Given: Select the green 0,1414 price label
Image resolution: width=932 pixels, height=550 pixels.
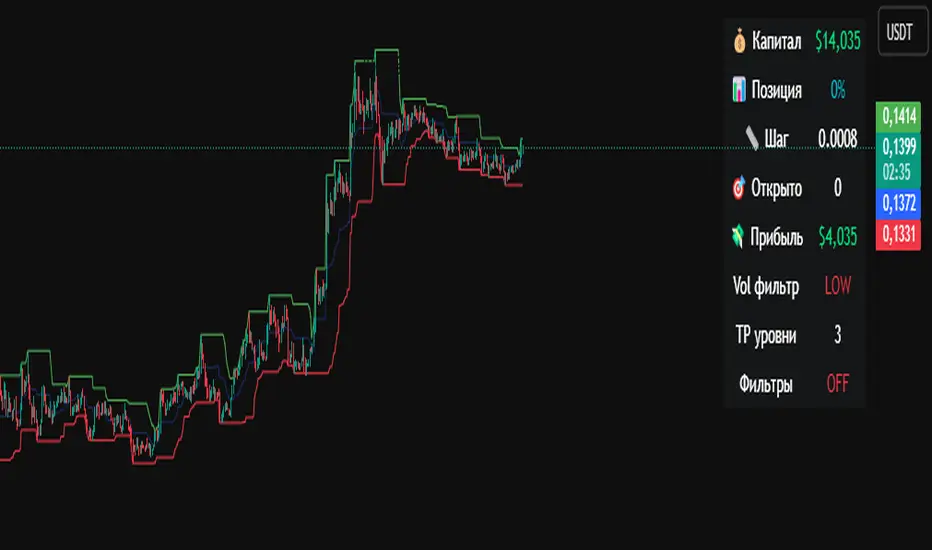Looking at the screenshot, I should pos(899,117).
